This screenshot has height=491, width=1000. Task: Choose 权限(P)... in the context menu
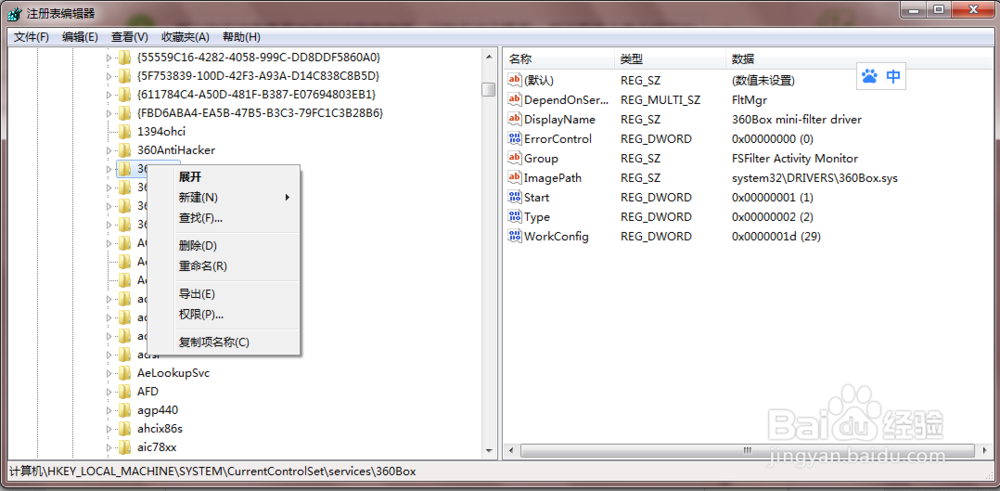click(x=224, y=314)
